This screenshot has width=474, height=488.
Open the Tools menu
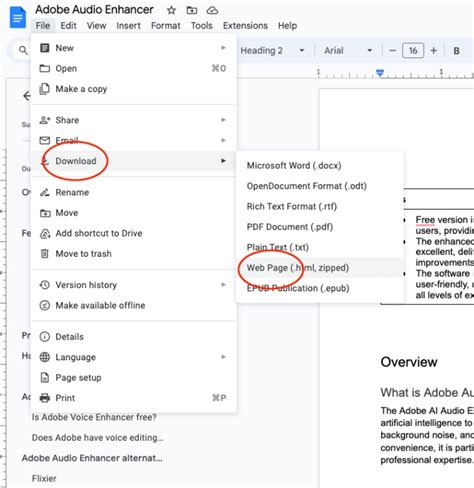tap(202, 26)
